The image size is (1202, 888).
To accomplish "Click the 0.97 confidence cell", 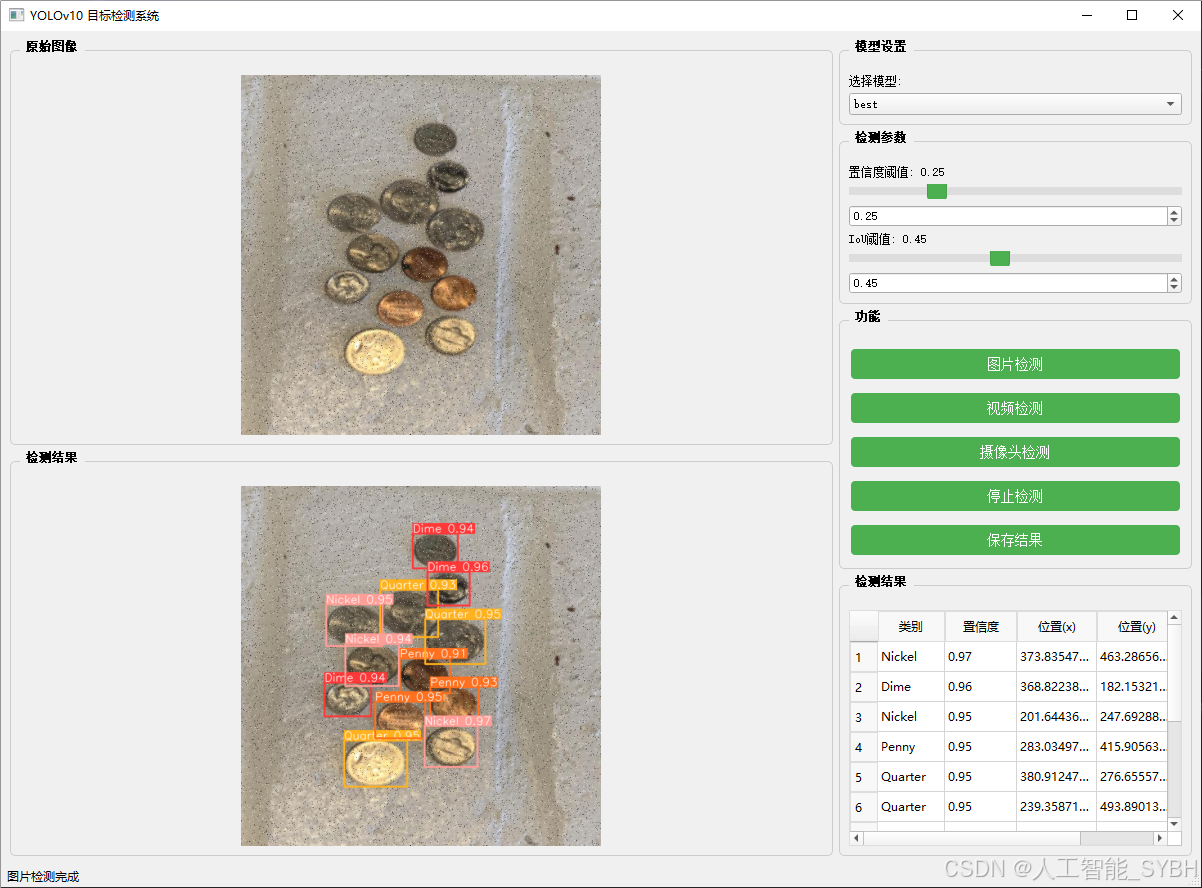I will point(981,657).
